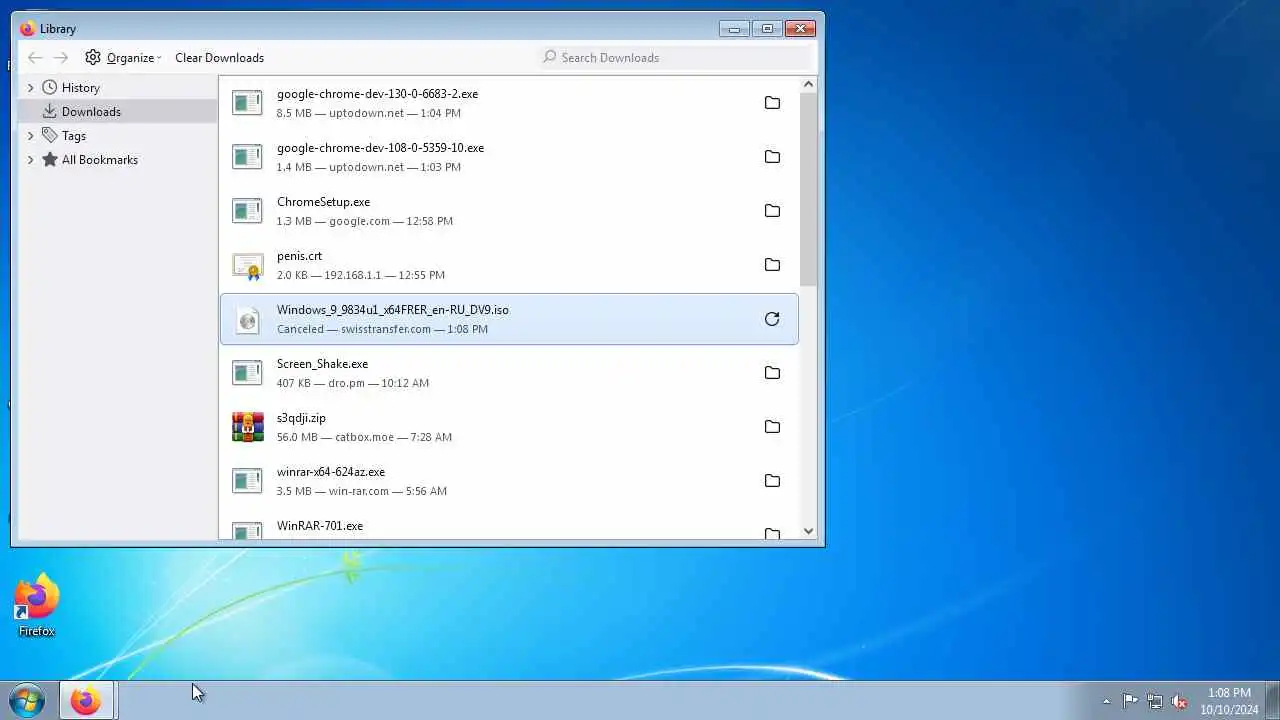Select the ChromeSetup.exe filename

tap(323, 202)
